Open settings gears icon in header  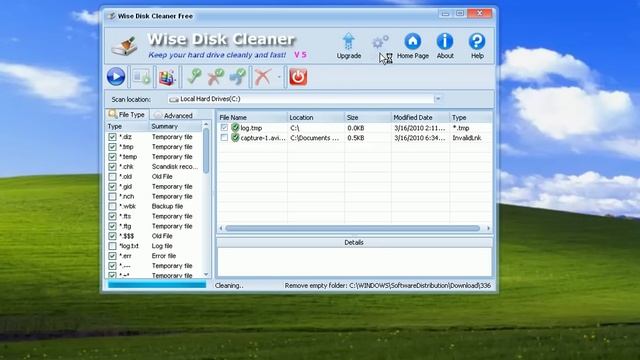click(x=380, y=41)
